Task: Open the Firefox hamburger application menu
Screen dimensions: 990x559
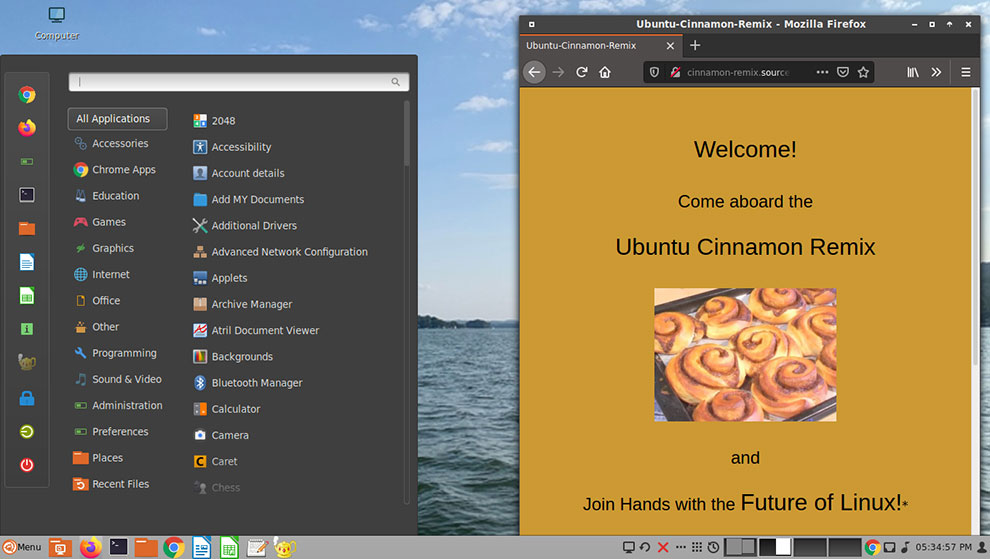Action: click(x=966, y=72)
